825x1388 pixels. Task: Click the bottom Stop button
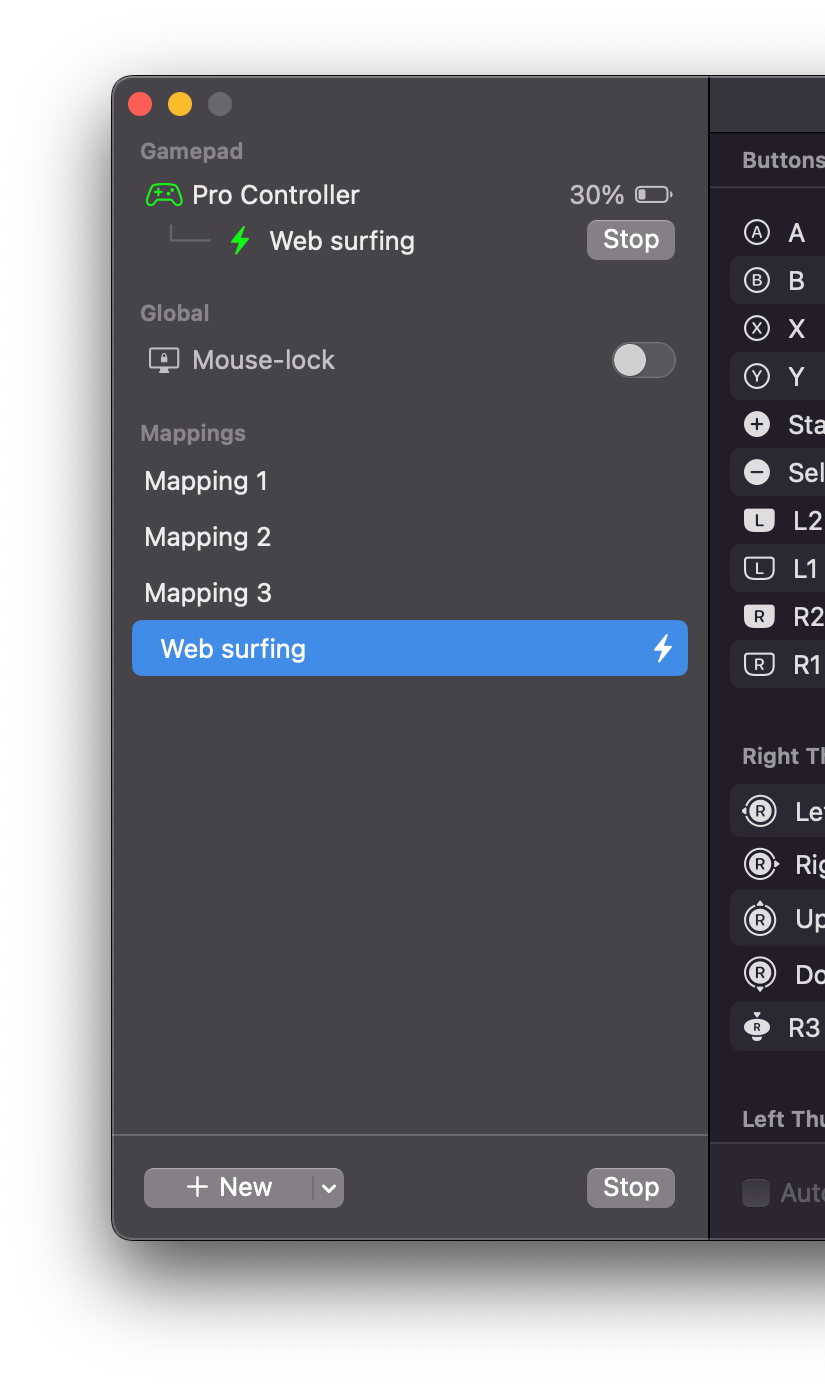coord(631,1188)
